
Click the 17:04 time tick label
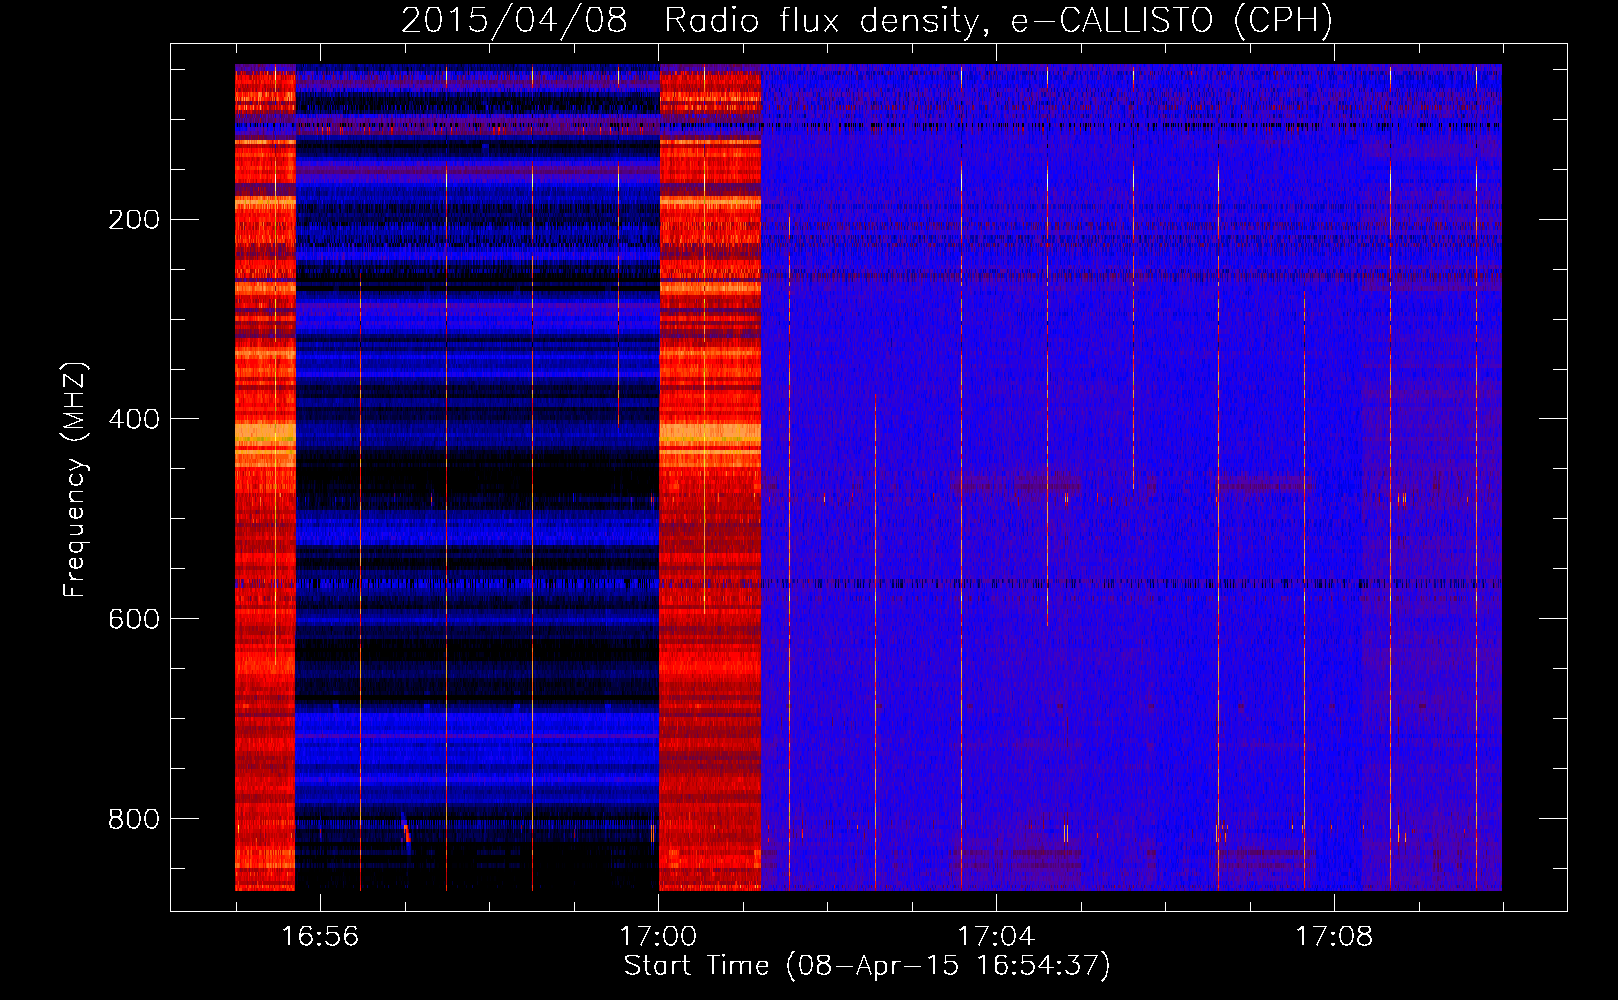996,937
